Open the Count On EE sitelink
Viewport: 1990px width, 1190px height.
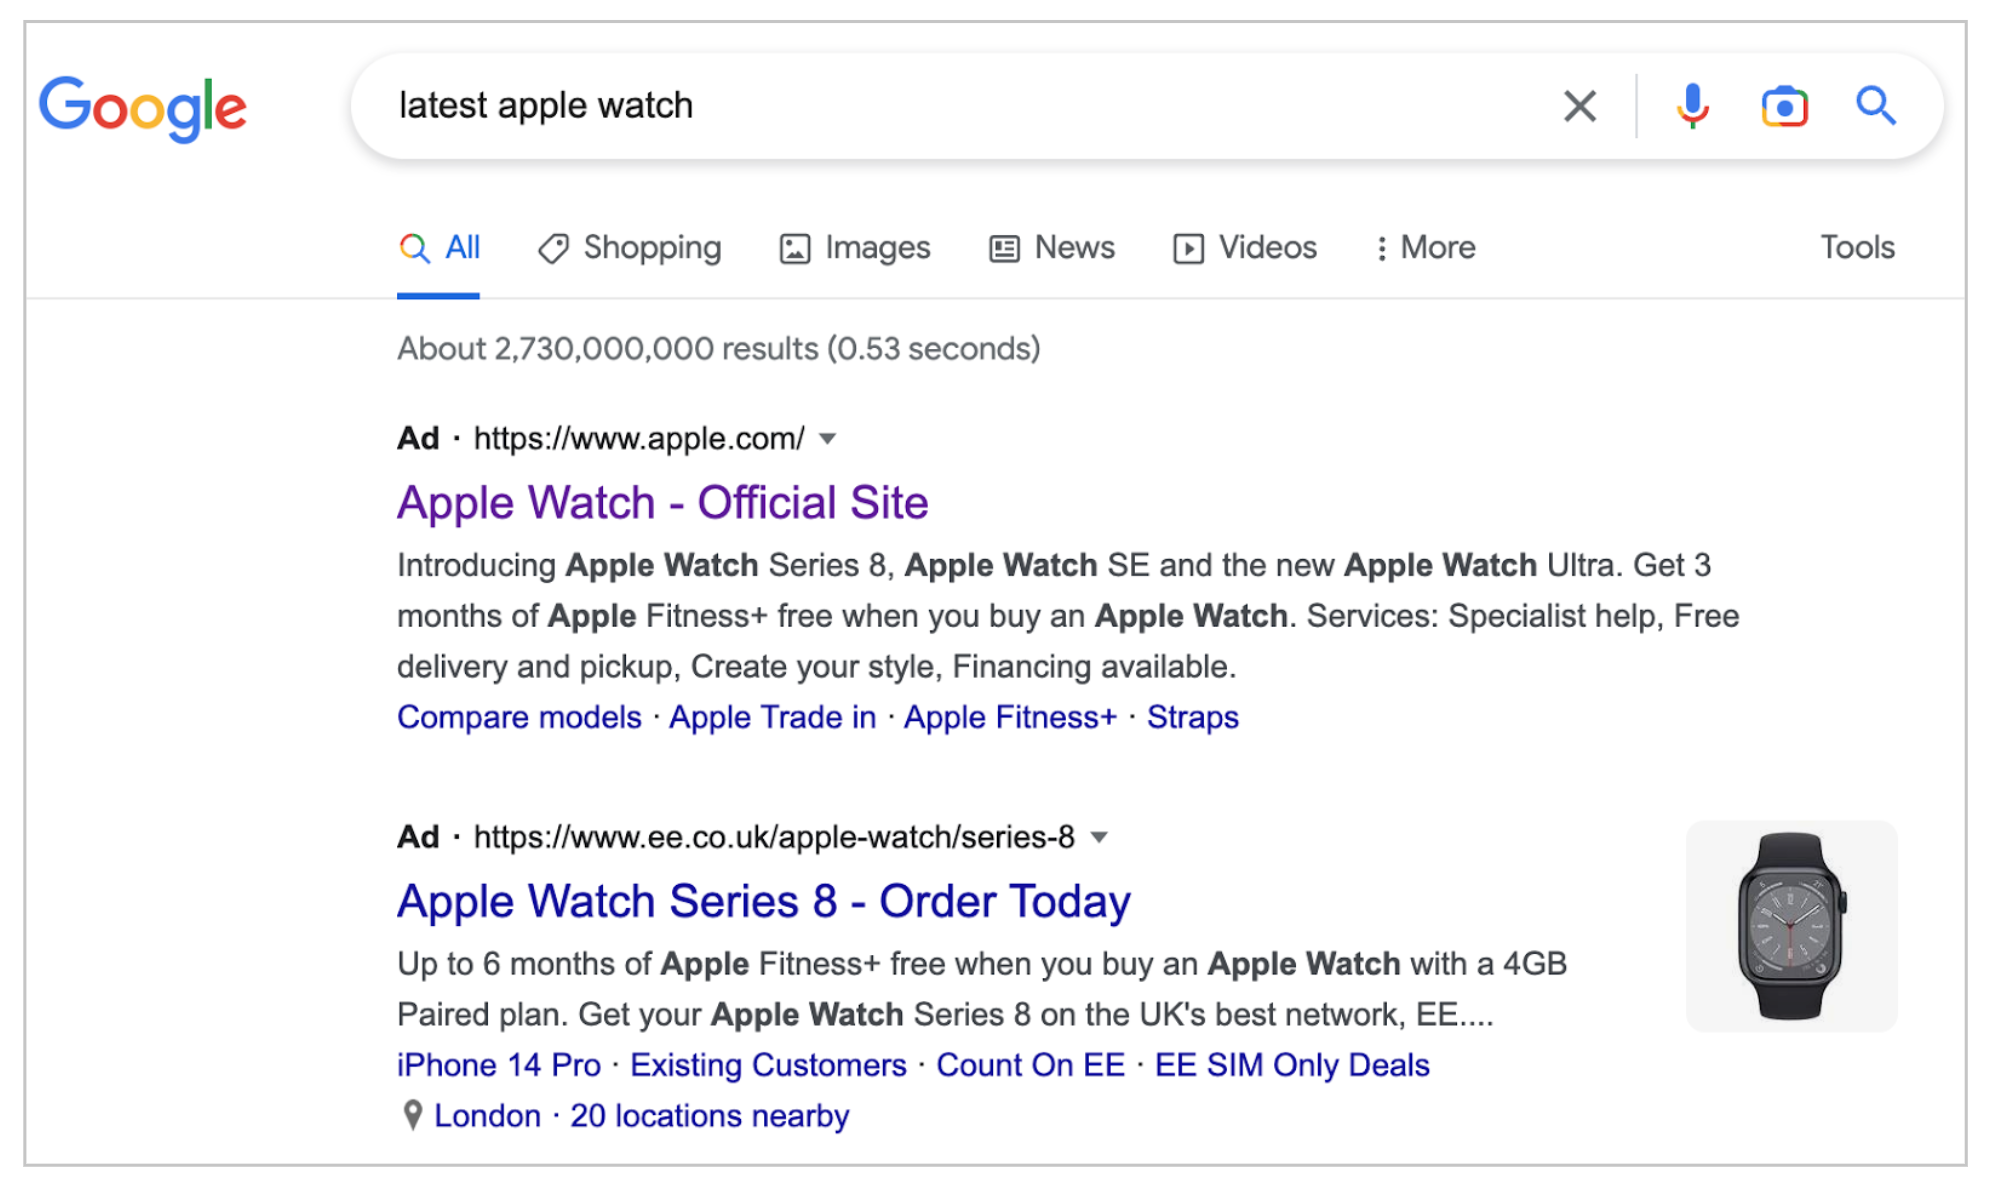pyautogui.click(x=1031, y=1065)
